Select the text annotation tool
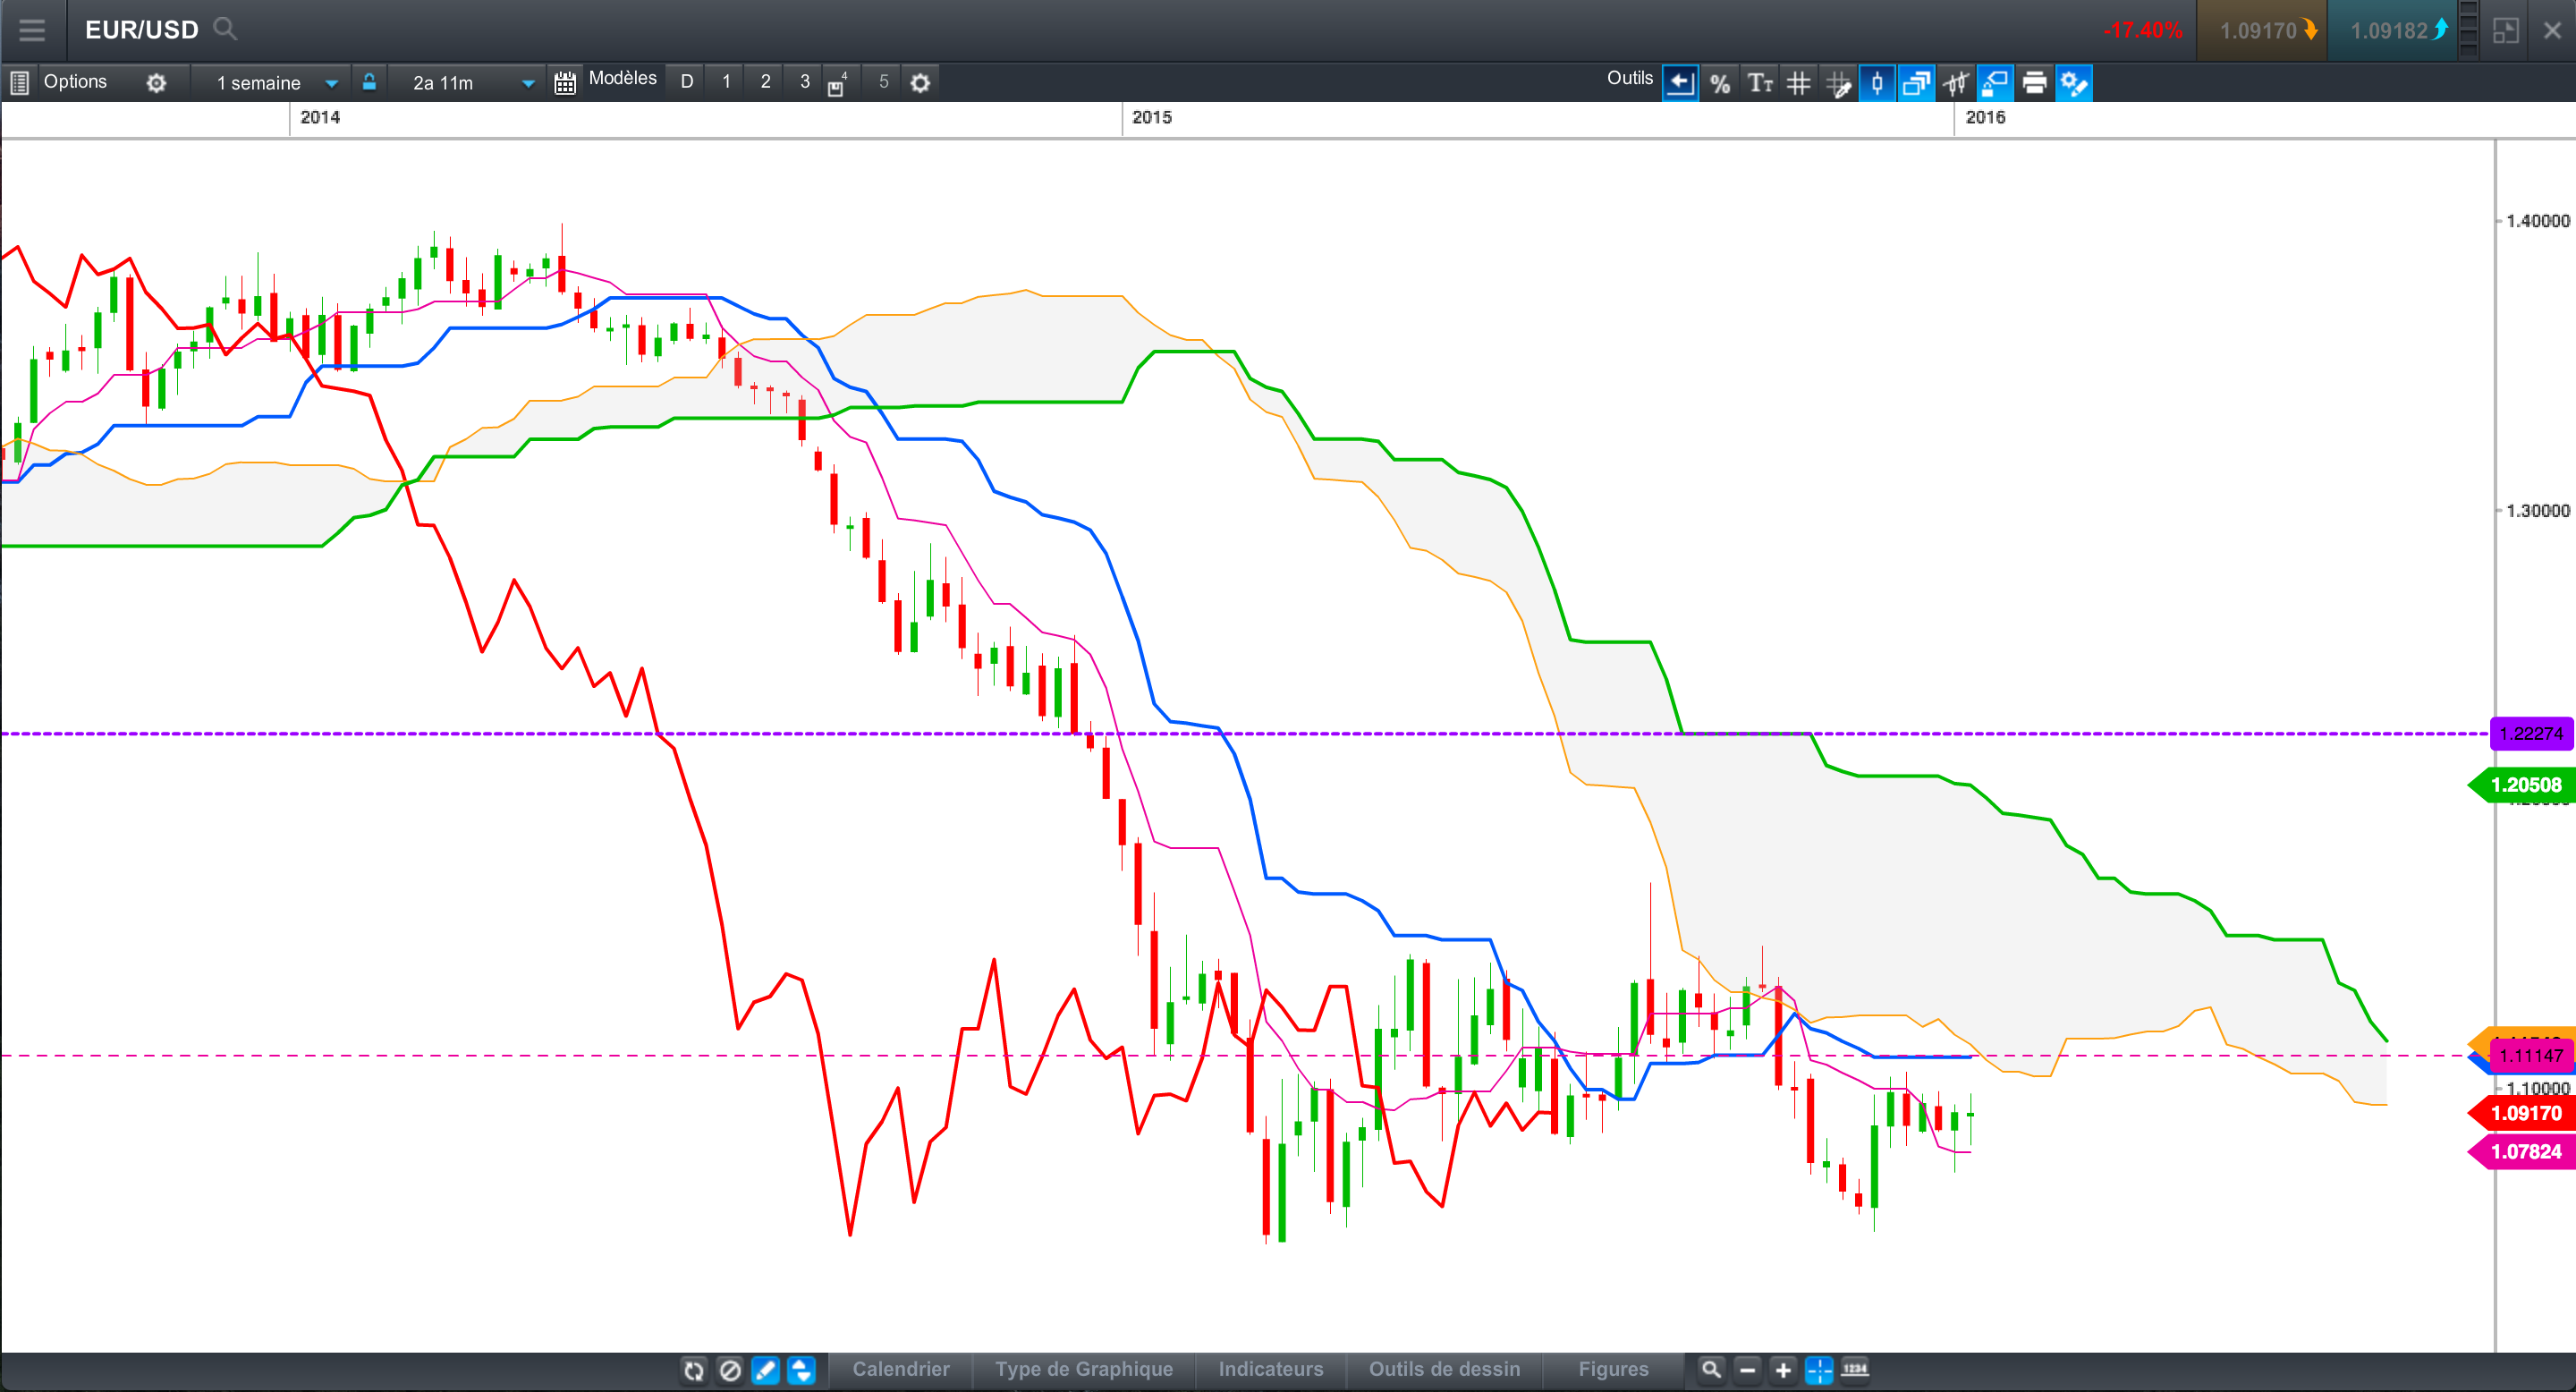2576x1392 pixels. tap(1759, 83)
